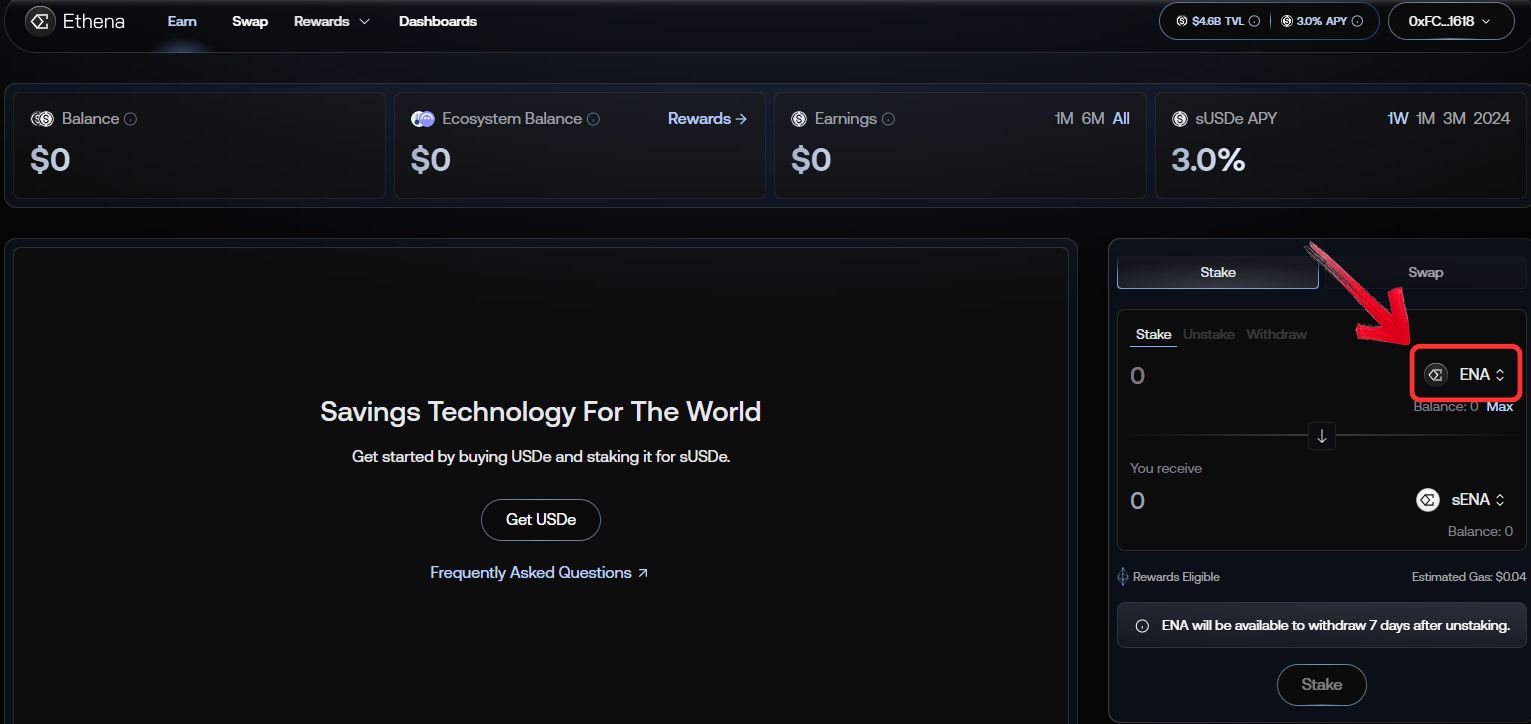Open the Frequently Asked Questions link

click(x=539, y=573)
